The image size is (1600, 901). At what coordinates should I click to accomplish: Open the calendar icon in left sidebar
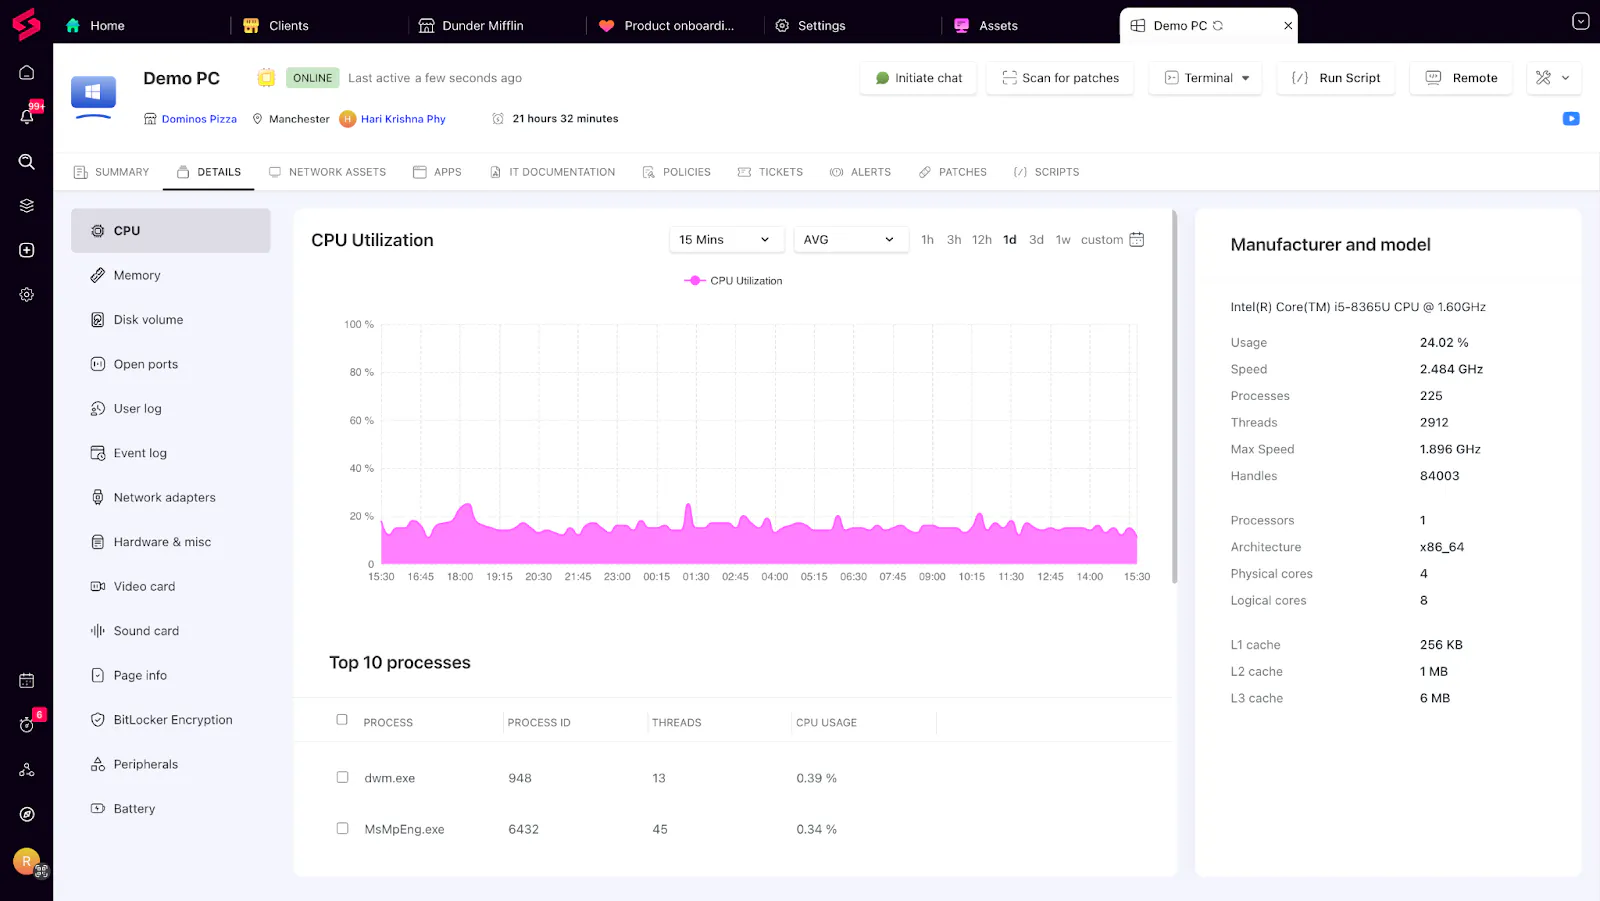[x=27, y=681]
